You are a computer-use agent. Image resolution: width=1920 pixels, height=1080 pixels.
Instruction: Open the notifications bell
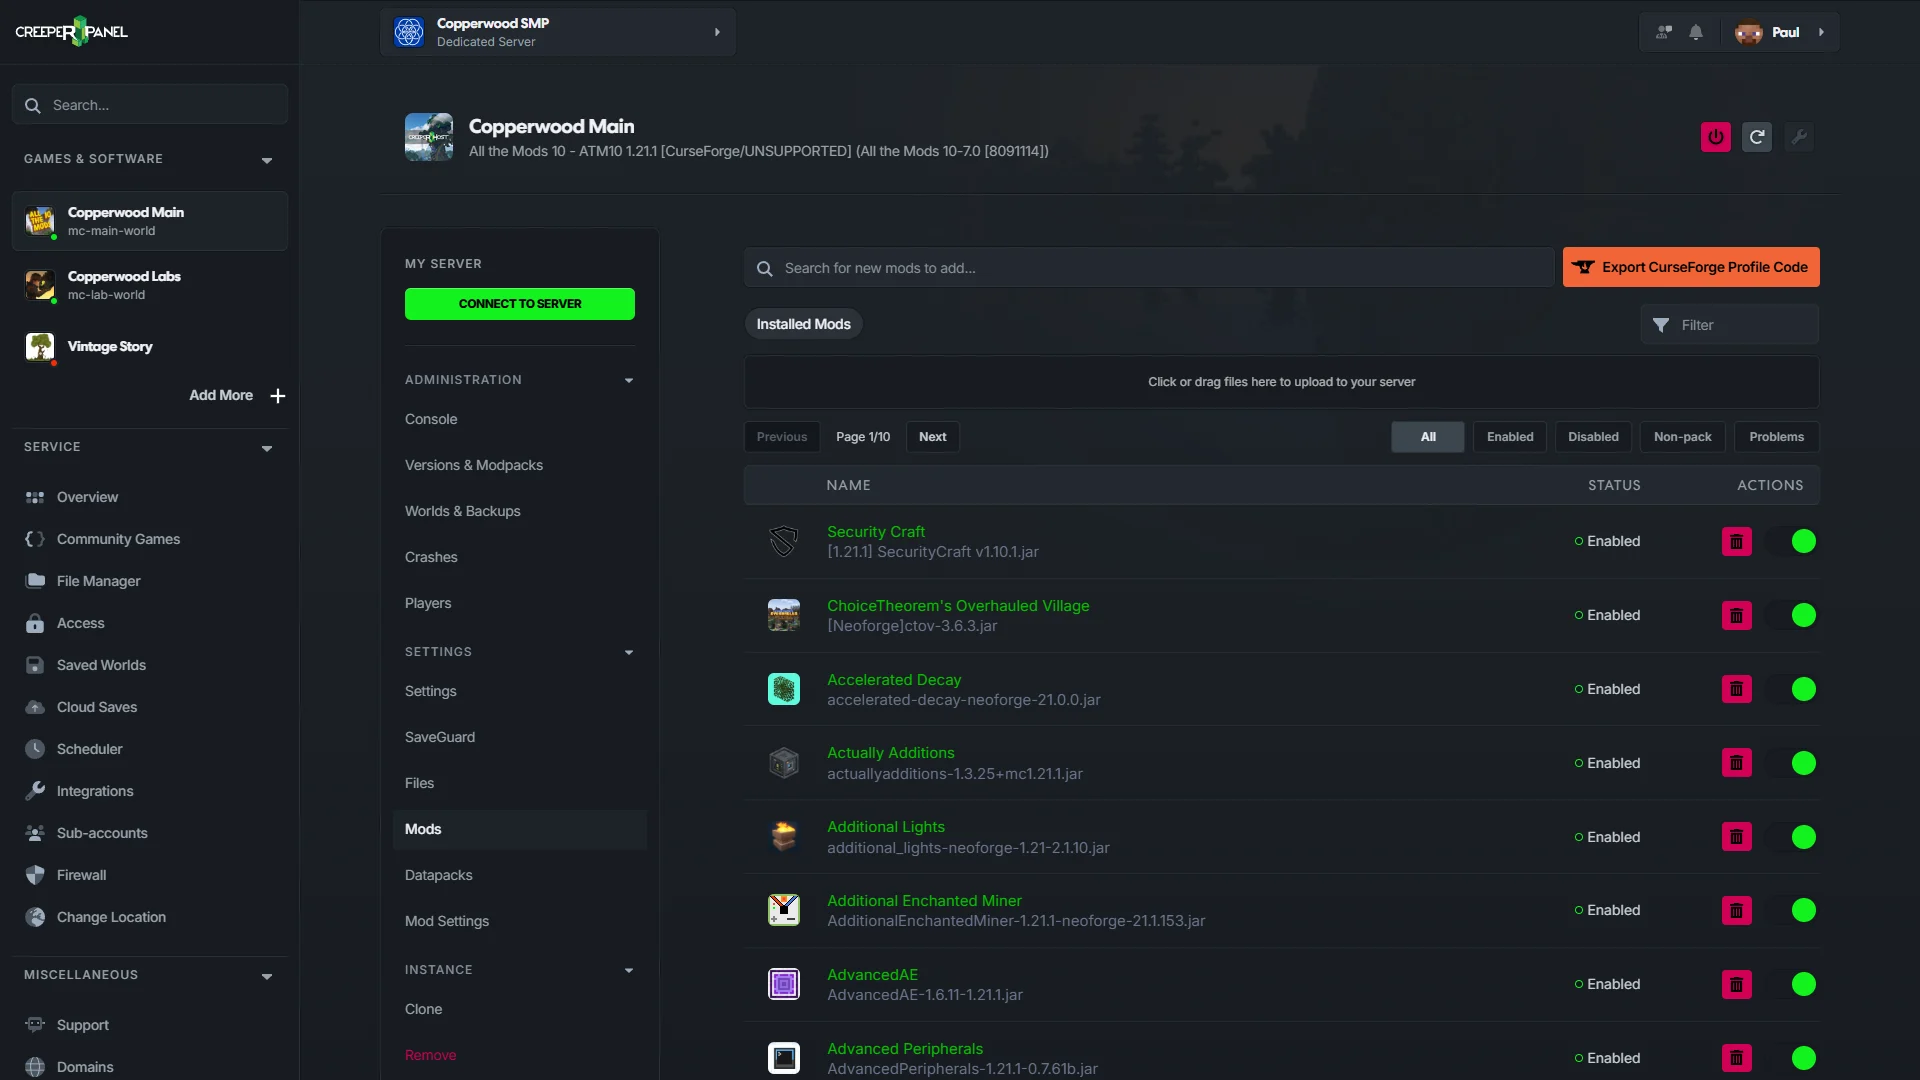1696,32
